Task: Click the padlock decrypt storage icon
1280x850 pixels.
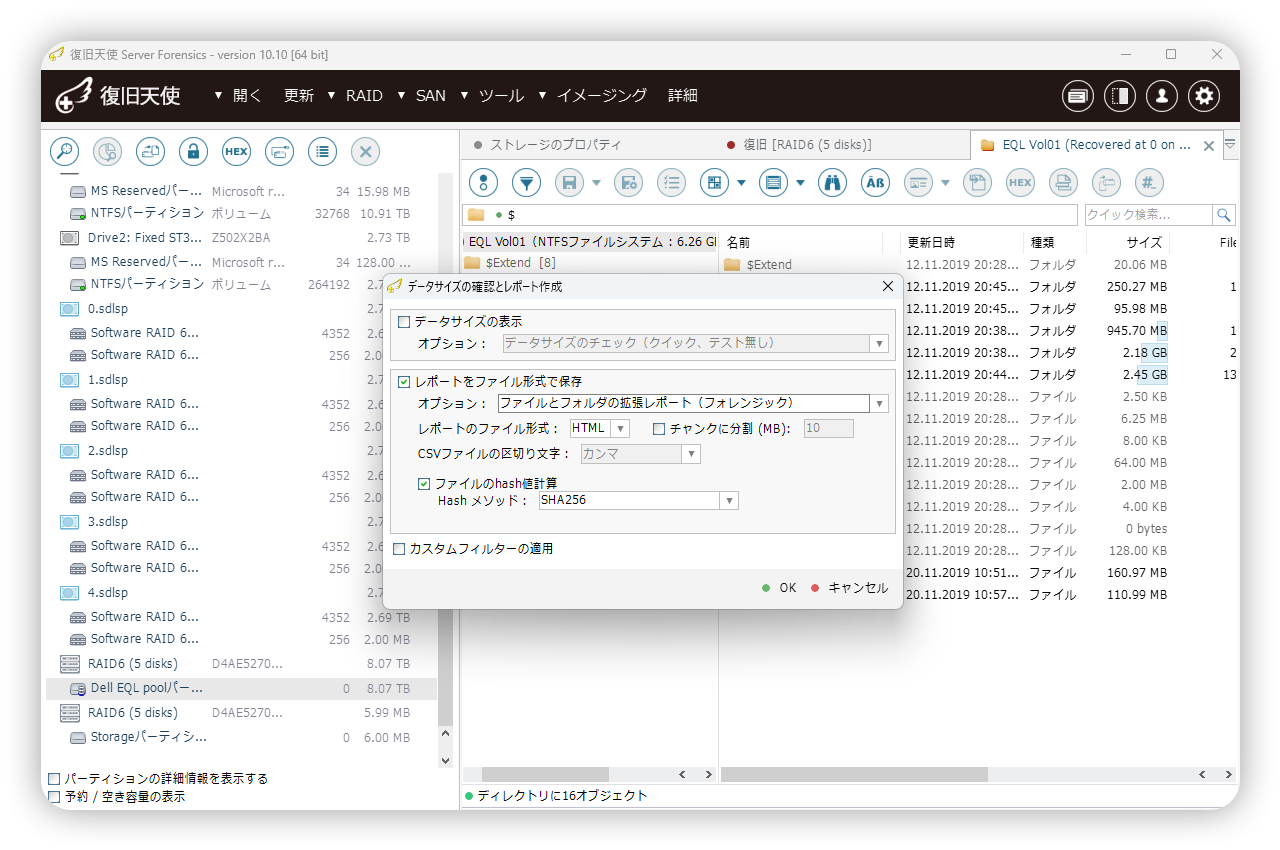Action: 193,152
